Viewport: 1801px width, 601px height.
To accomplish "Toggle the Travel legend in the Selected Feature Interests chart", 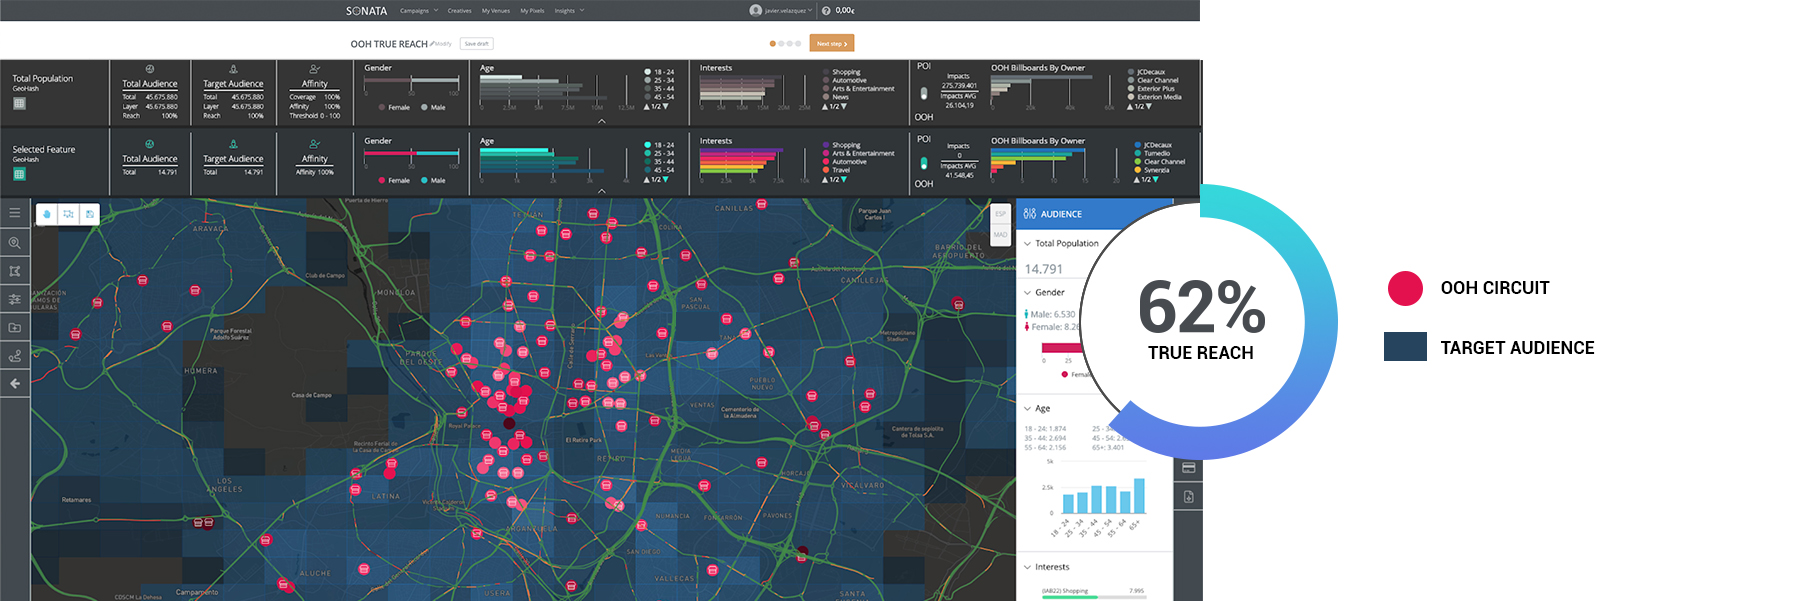I will click(835, 170).
